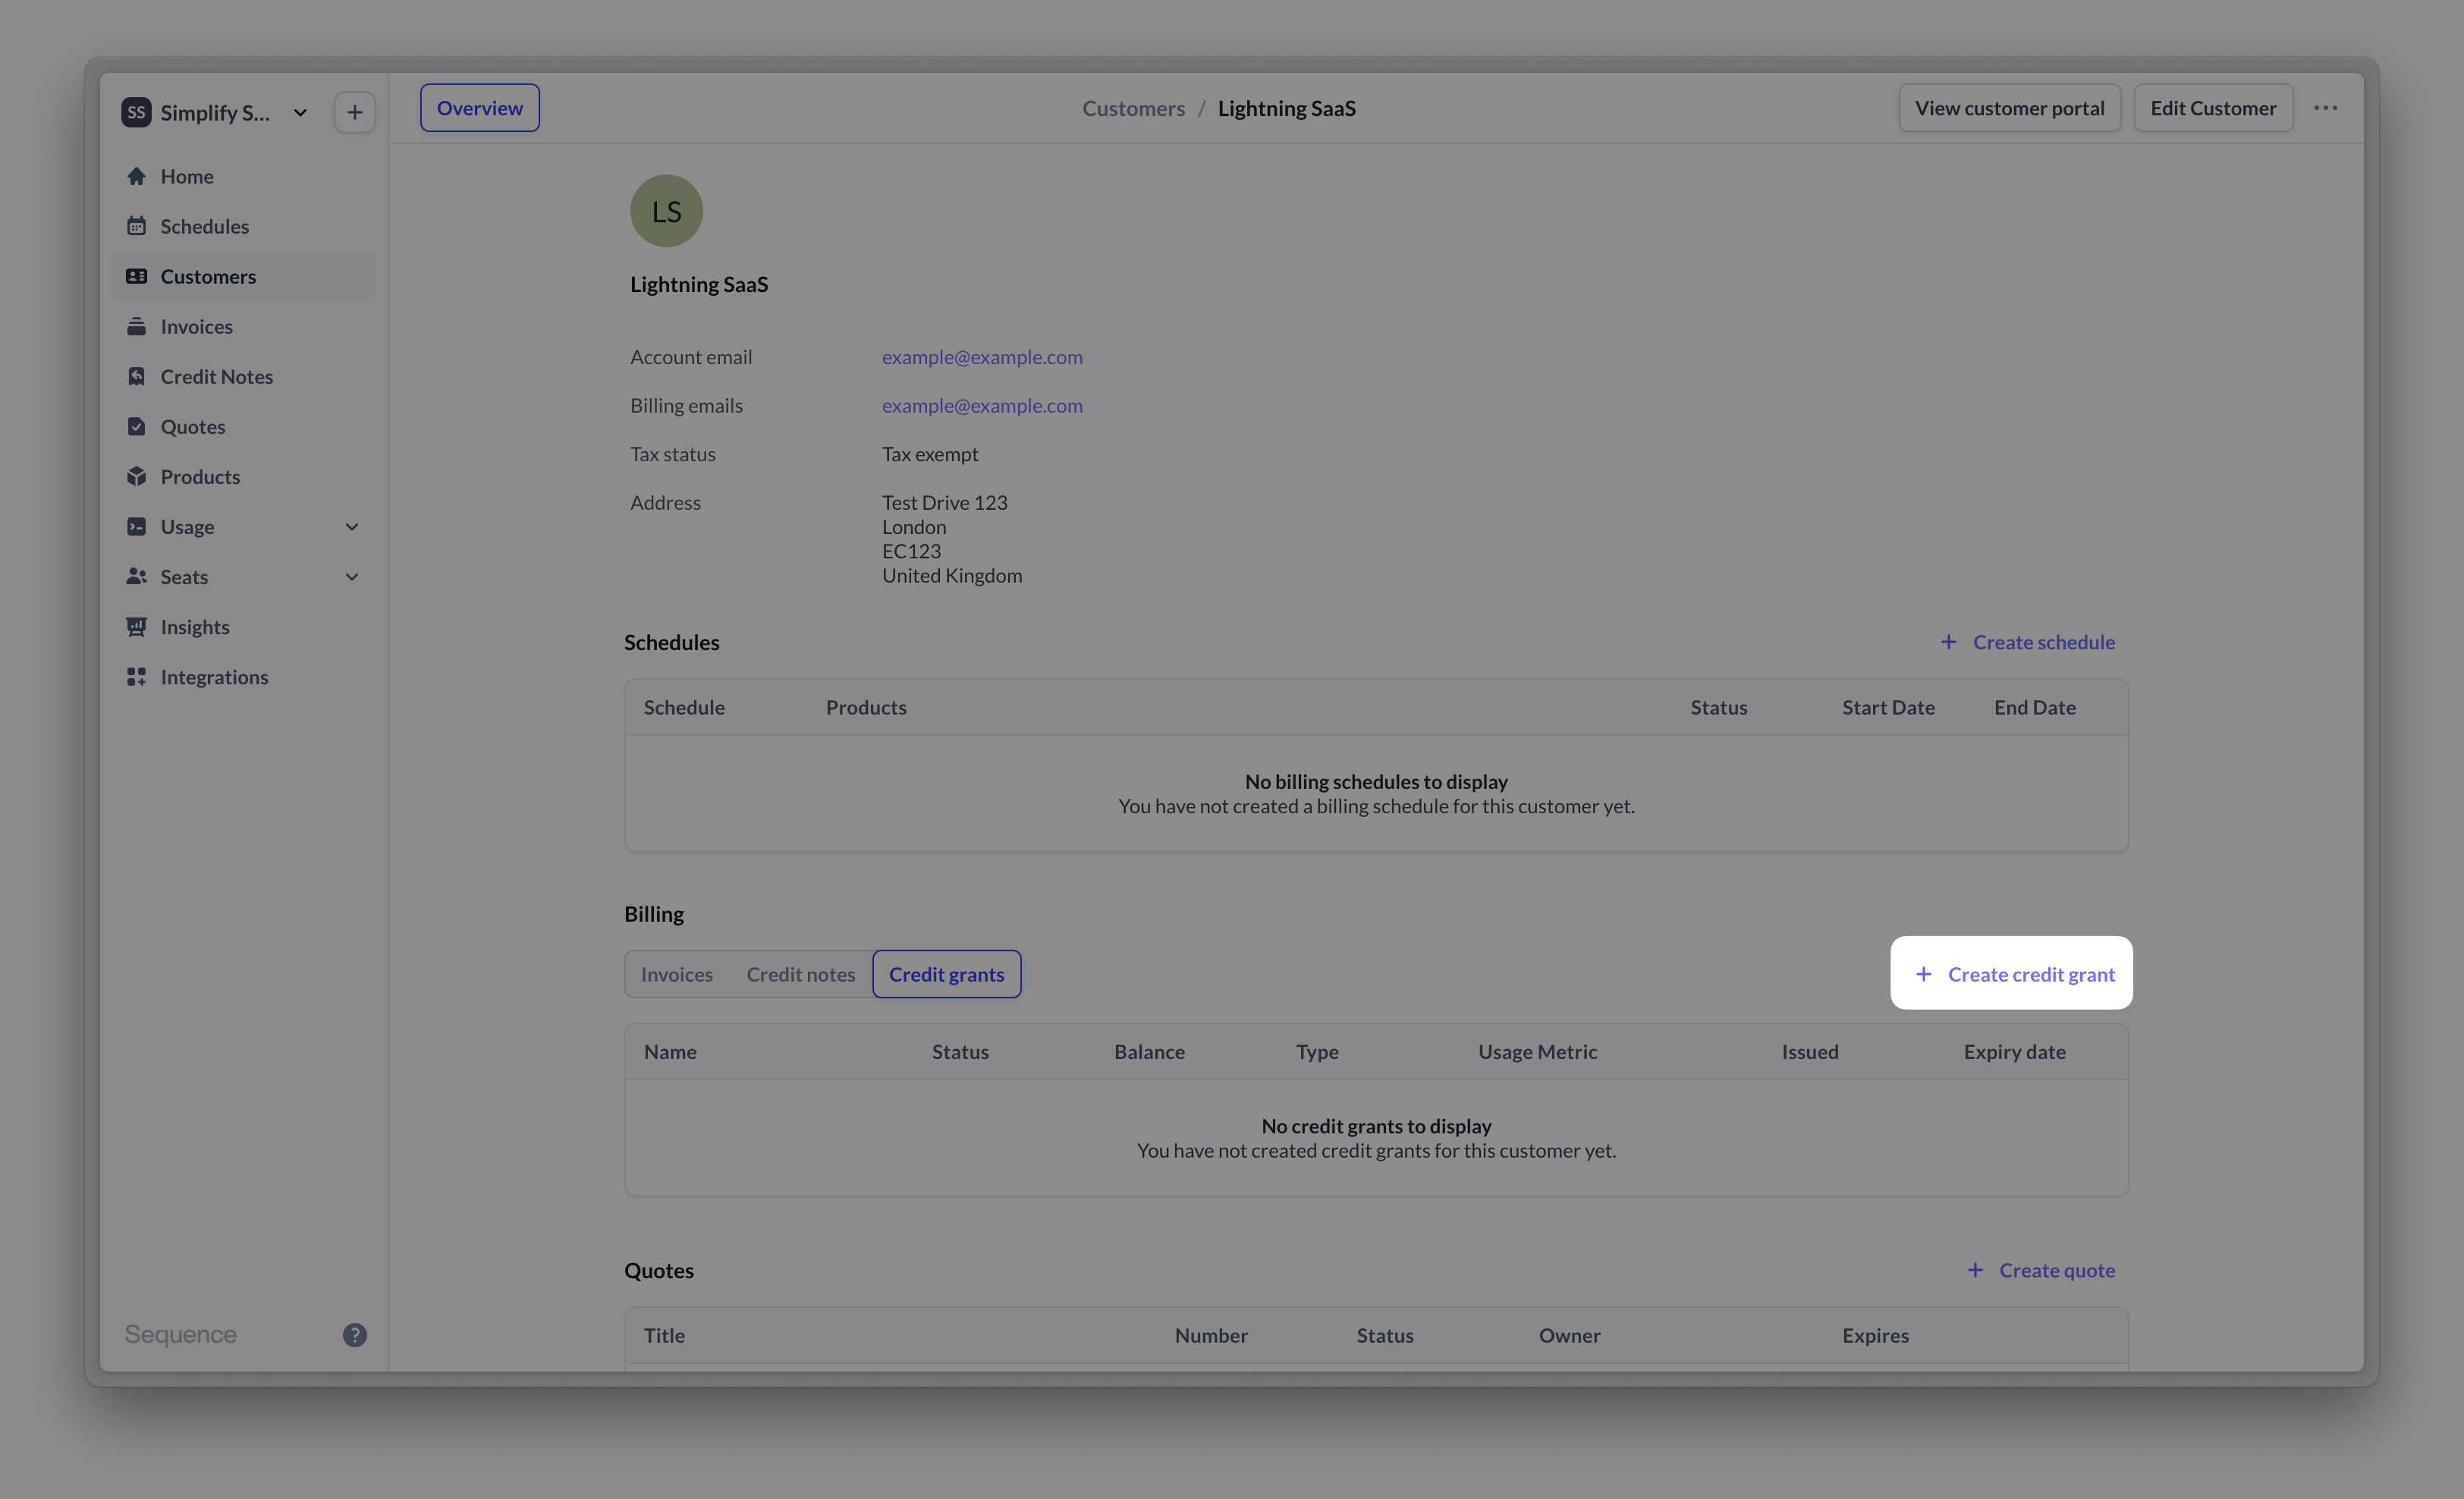Image resolution: width=2464 pixels, height=1499 pixels.
Task: Click the SS workspace logo badge
Action: (x=136, y=112)
